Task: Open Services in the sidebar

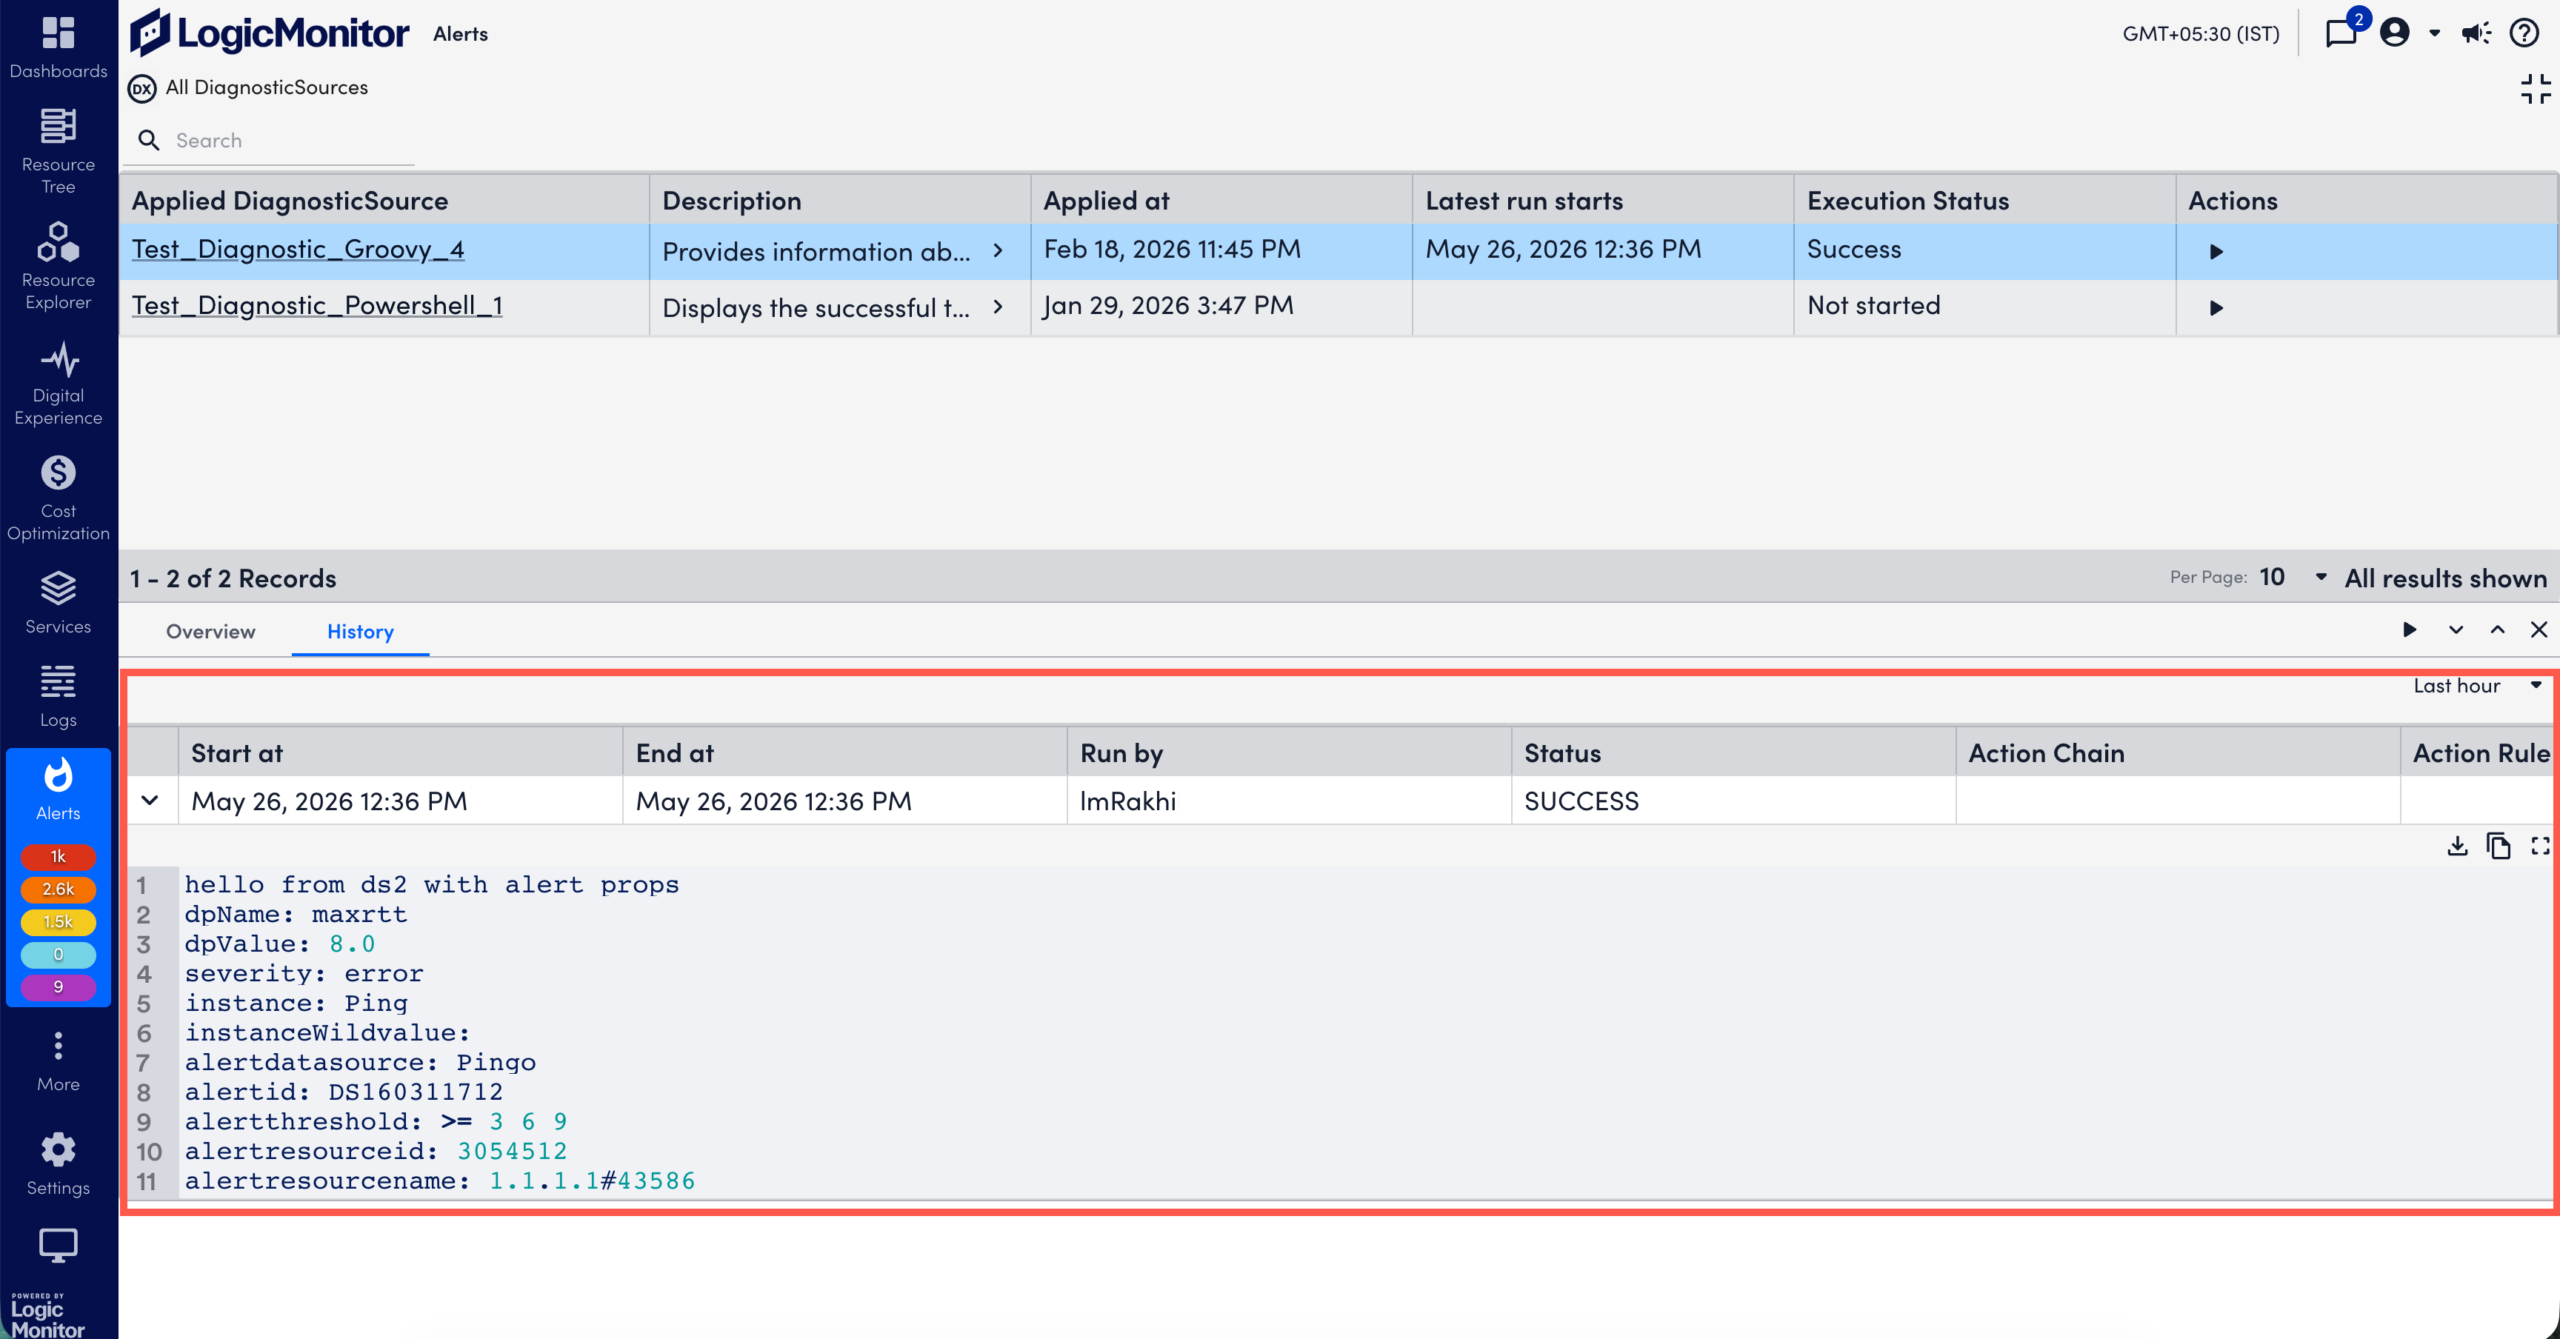Action: click(58, 602)
